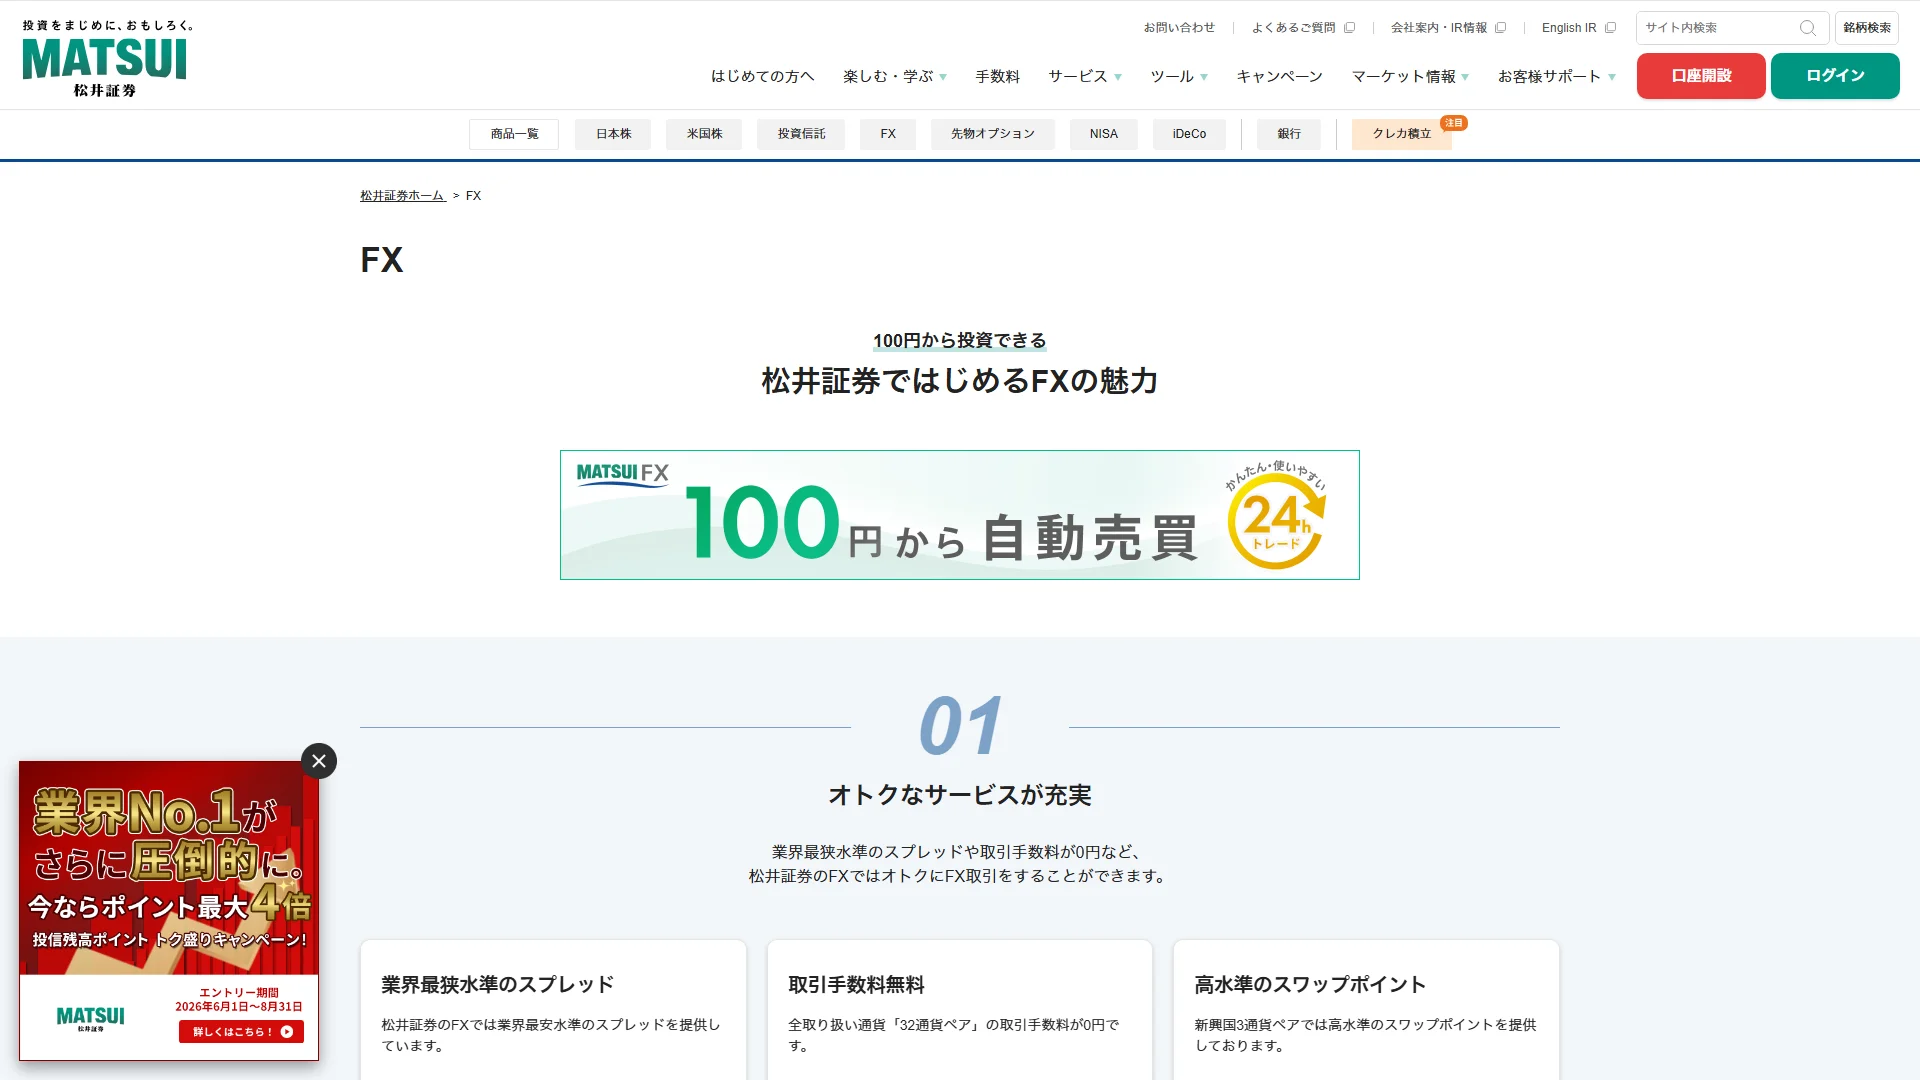Image resolution: width=1920 pixels, height=1080 pixels.
Task: Click the お問い合わせ link
Action: click(1179, 28)
